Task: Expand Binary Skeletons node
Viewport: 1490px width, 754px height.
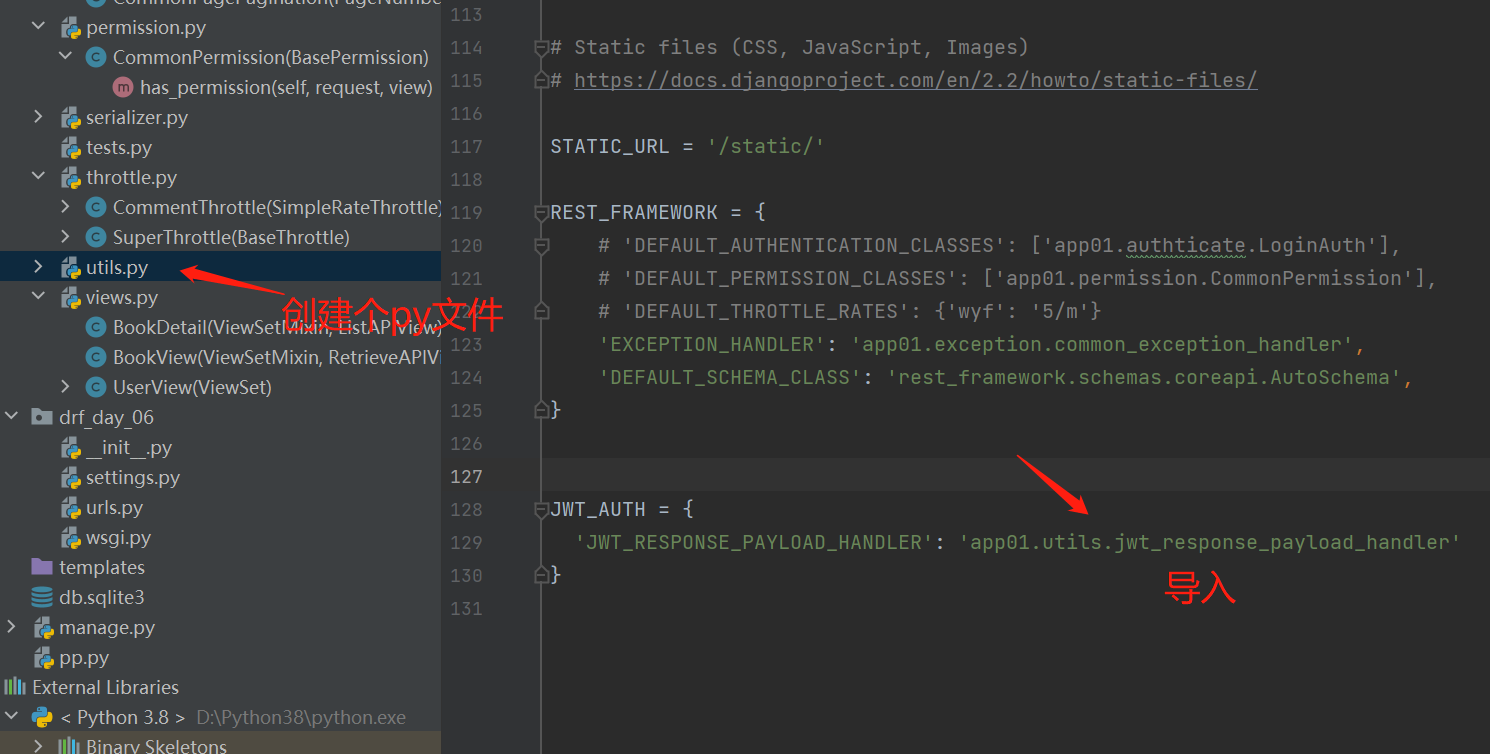Action: (x=39, y=746)
